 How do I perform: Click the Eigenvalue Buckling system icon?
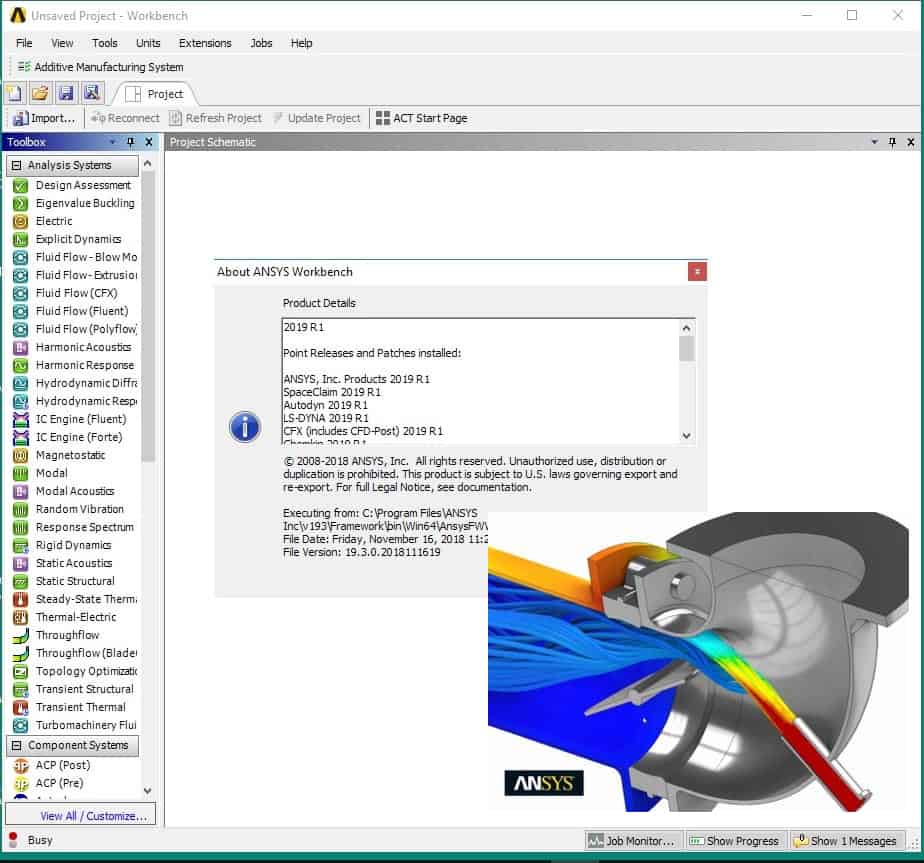[21, 203]
